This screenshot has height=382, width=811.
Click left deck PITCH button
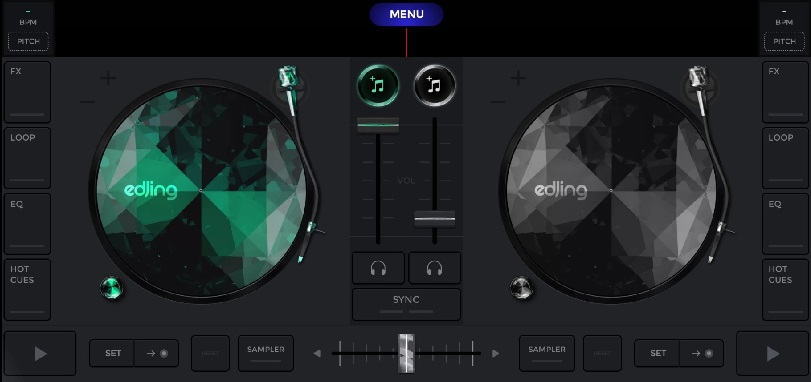click(28, 41)
